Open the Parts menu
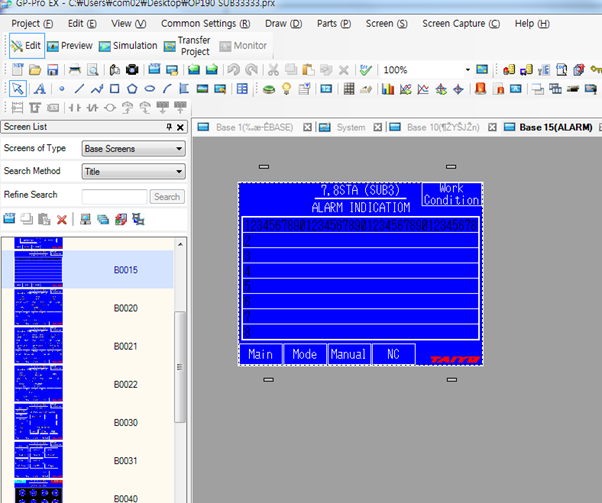 (x=334, y=23)
